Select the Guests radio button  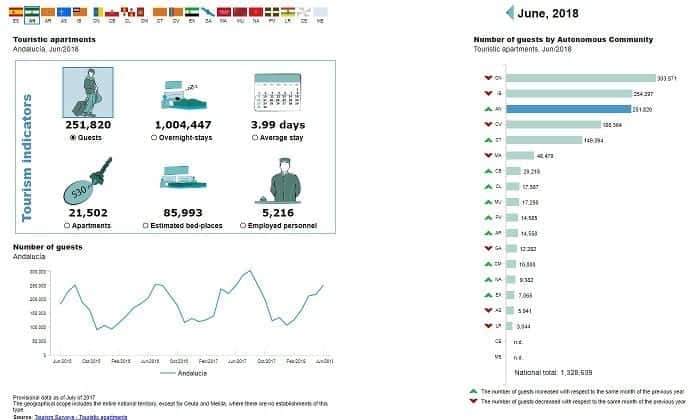[73, 137]
